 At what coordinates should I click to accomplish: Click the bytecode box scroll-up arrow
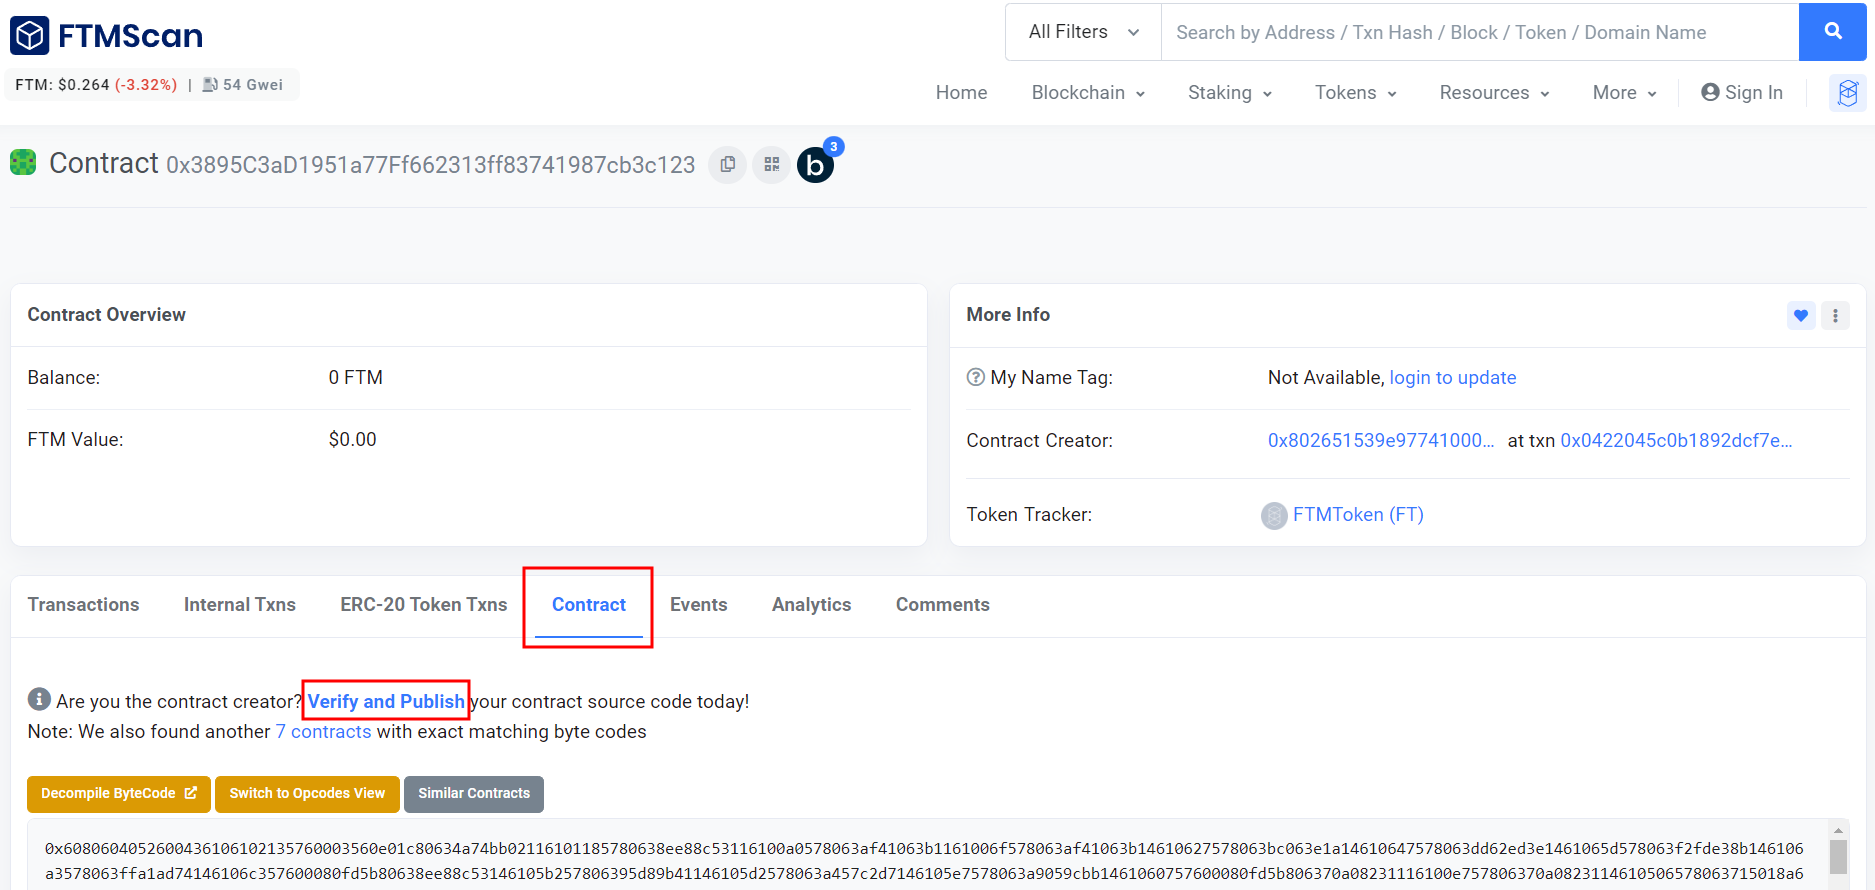[1838, 830]
